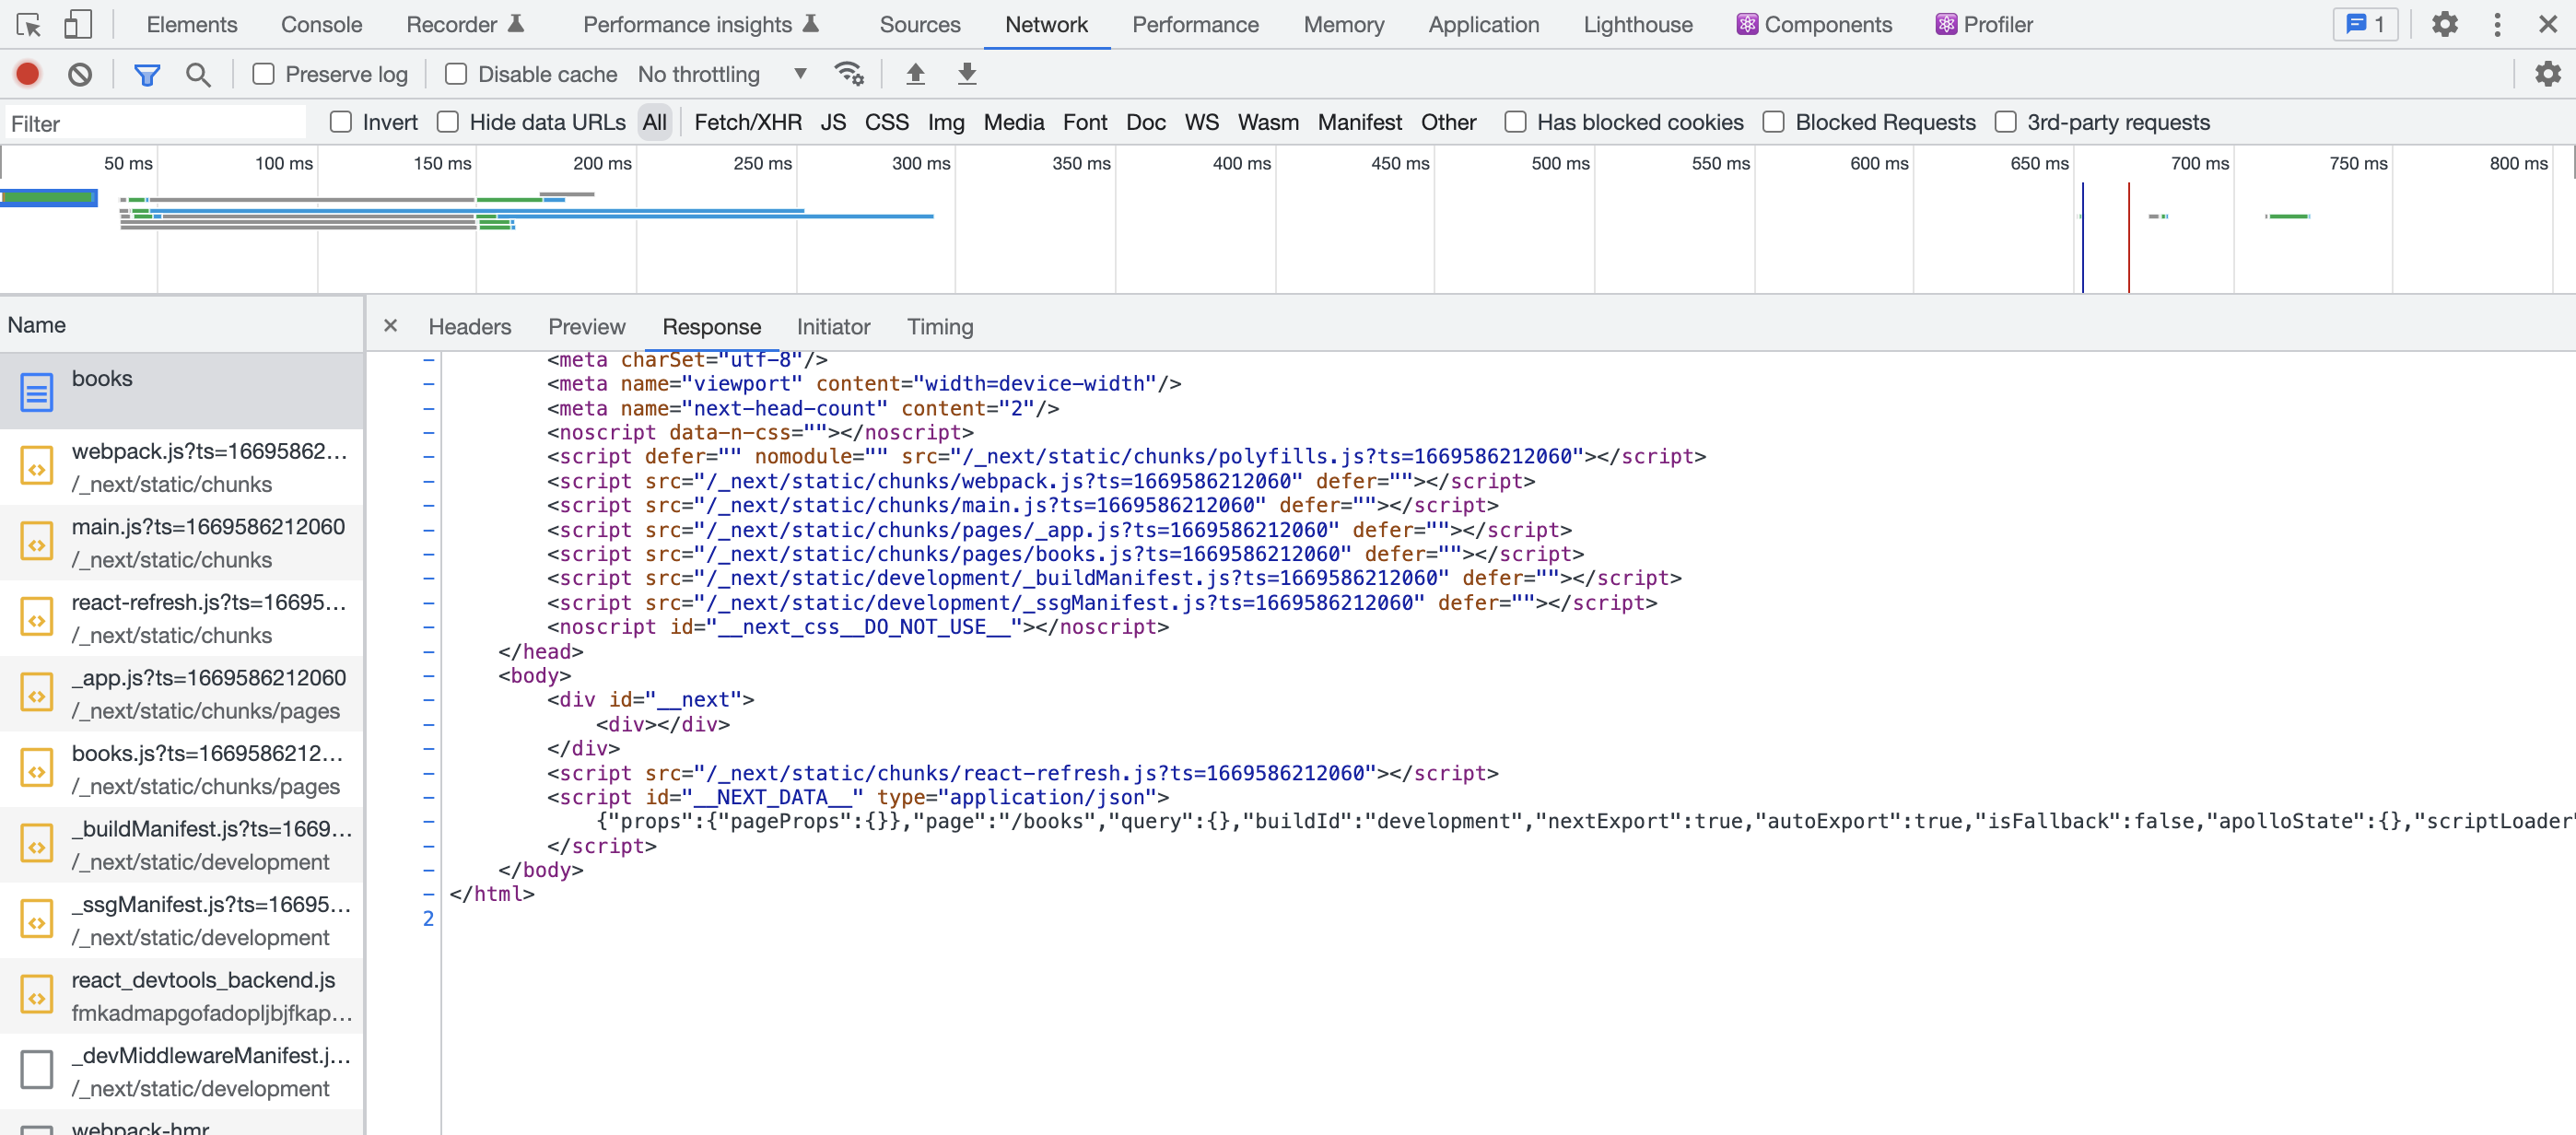Open the Headers tab of request

coord(469,327)
